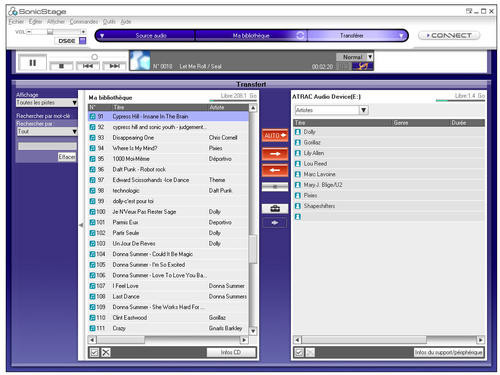This screenshot has height=375, width=500.
Task: Open the Fichier menu
Action: click(x=16, y=22)
